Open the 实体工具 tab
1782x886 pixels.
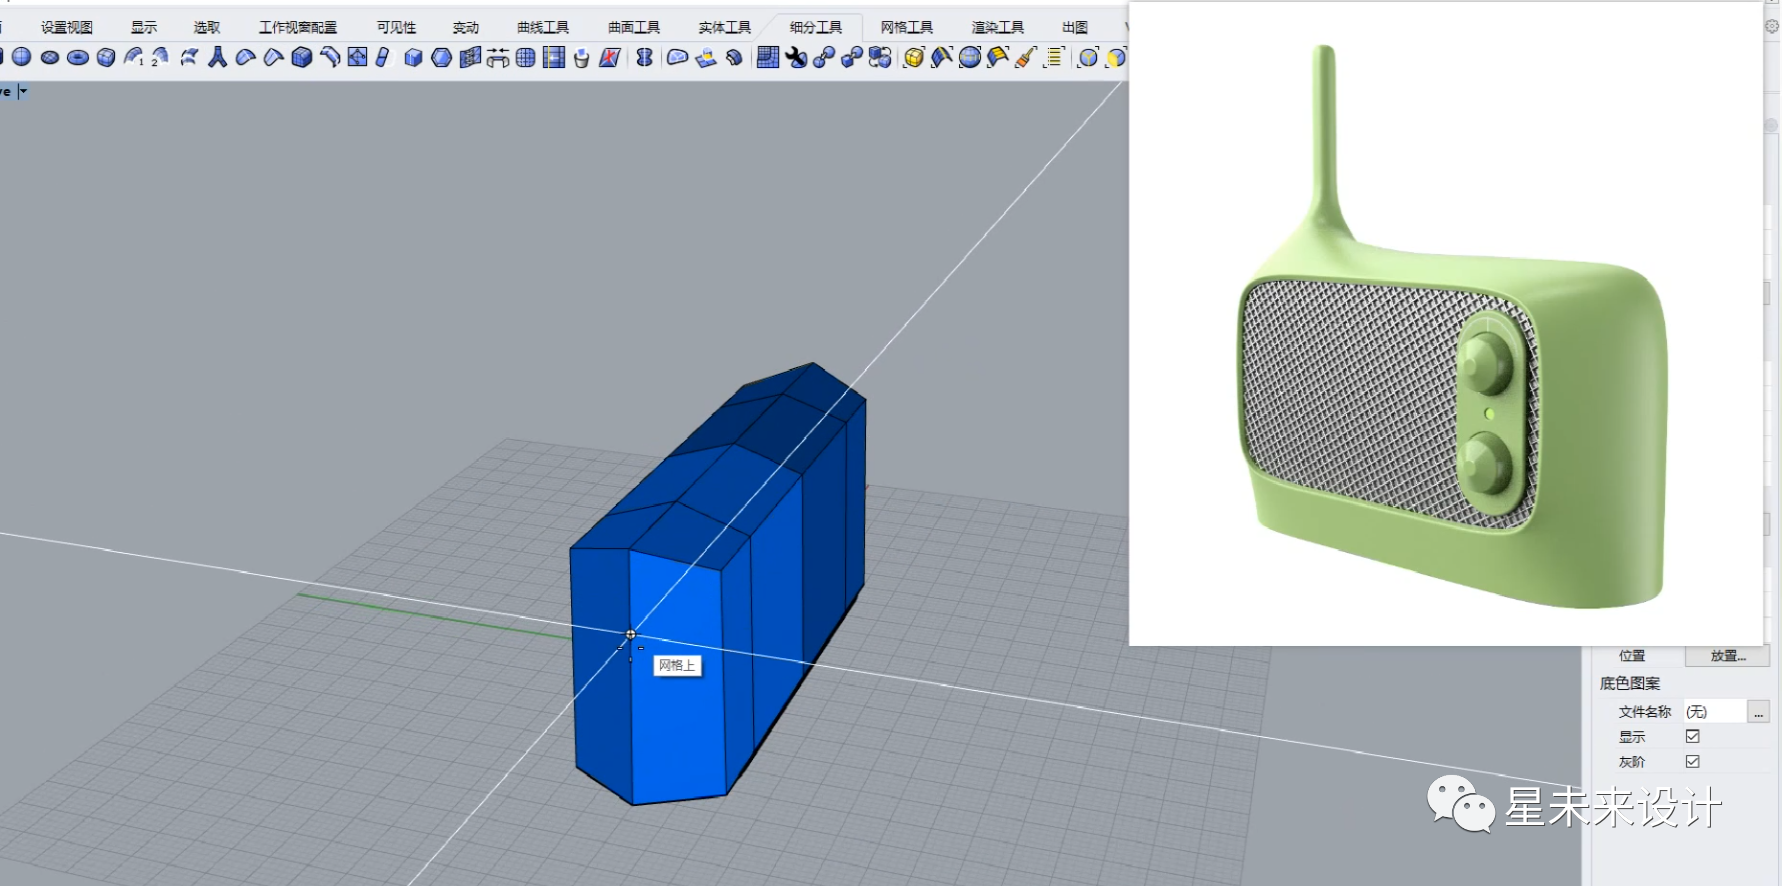[x=725, y=27]
